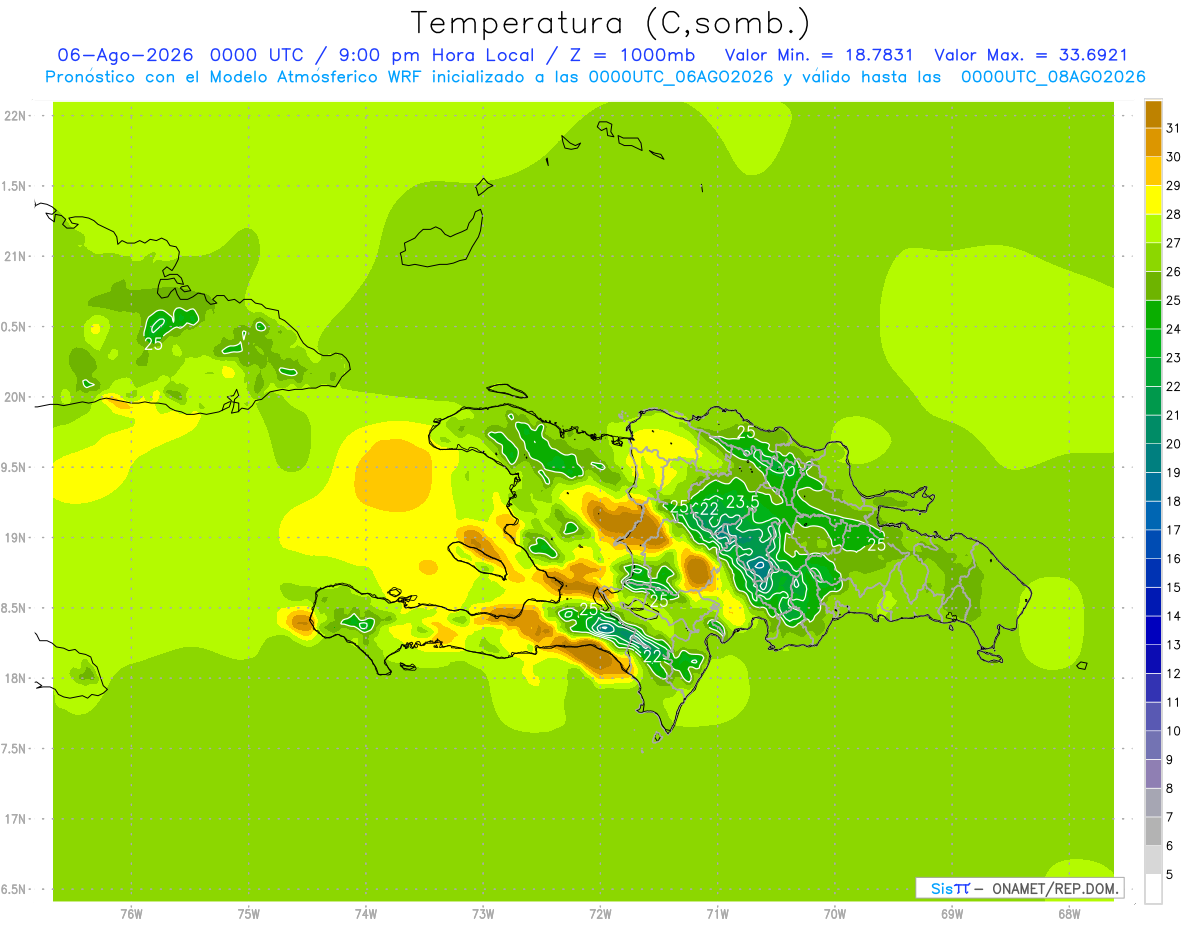Screen dimensions: 1200x927
Task: Click the "Temperatura (C,somb.)" title
Action: [611, 23]
